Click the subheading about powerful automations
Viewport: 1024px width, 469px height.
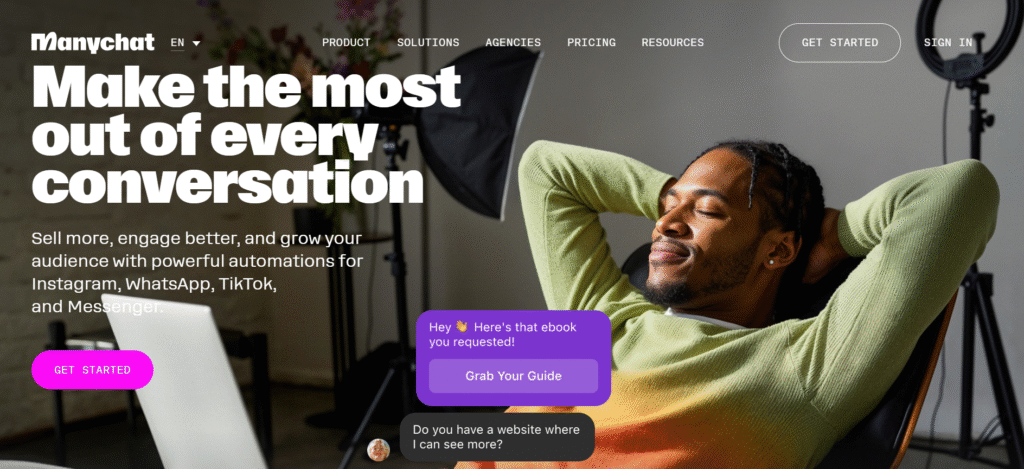point(197,272)
